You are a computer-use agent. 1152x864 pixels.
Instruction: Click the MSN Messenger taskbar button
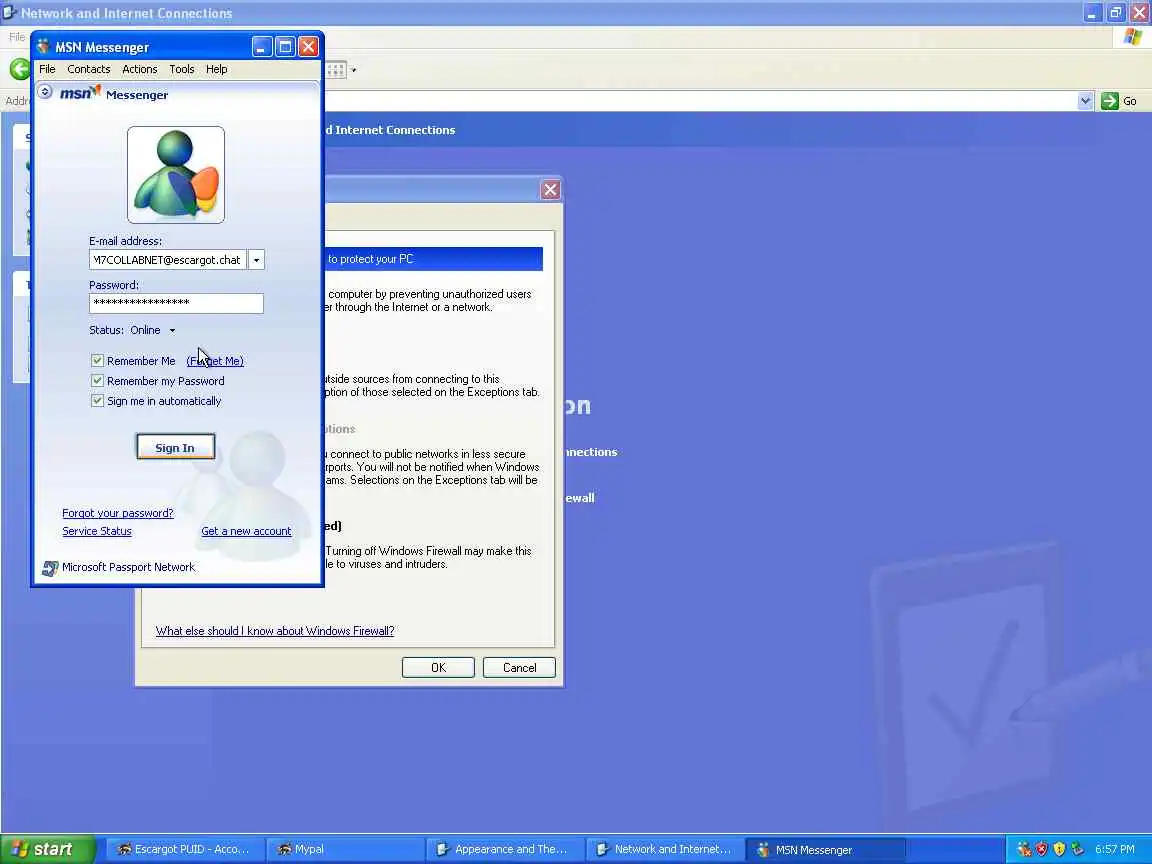(x=824, y=849)
